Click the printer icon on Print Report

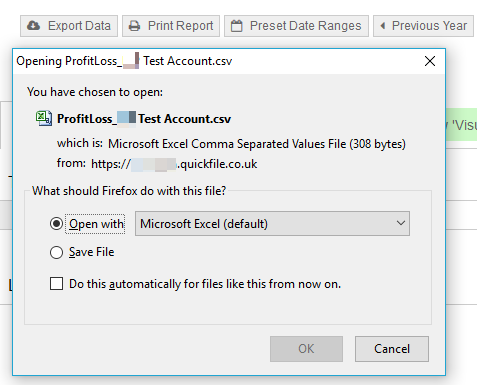point(134,26)
